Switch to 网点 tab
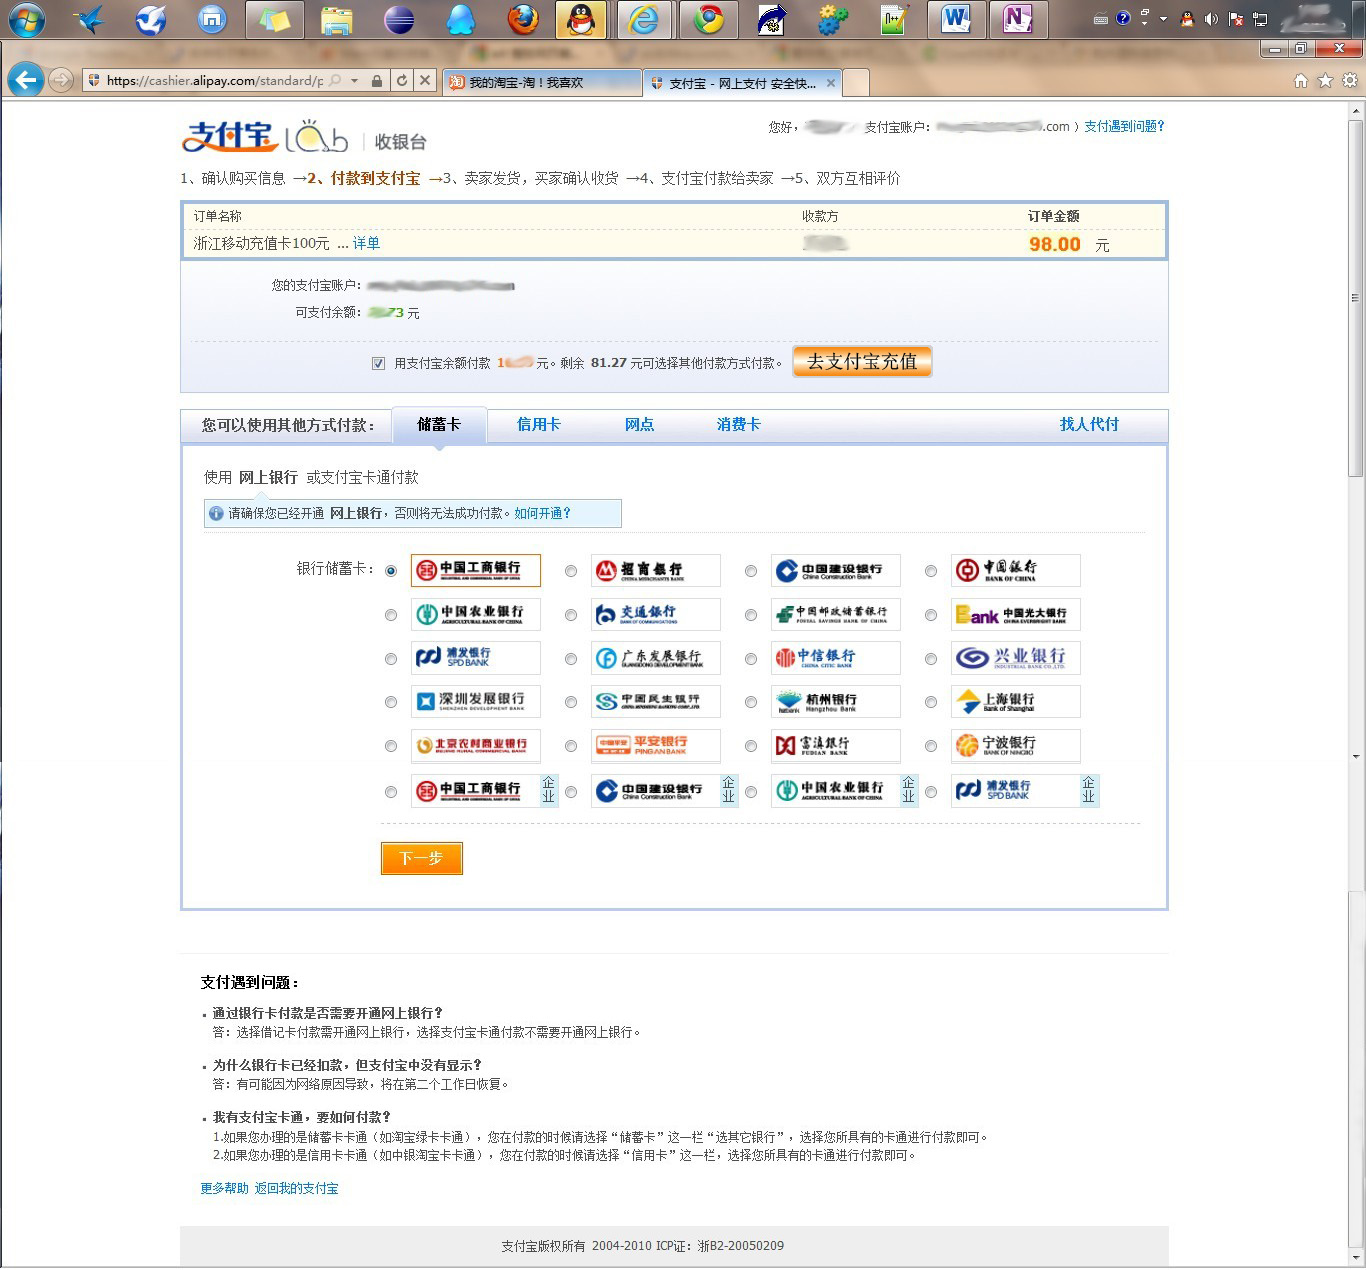 (x=639, y=425)
